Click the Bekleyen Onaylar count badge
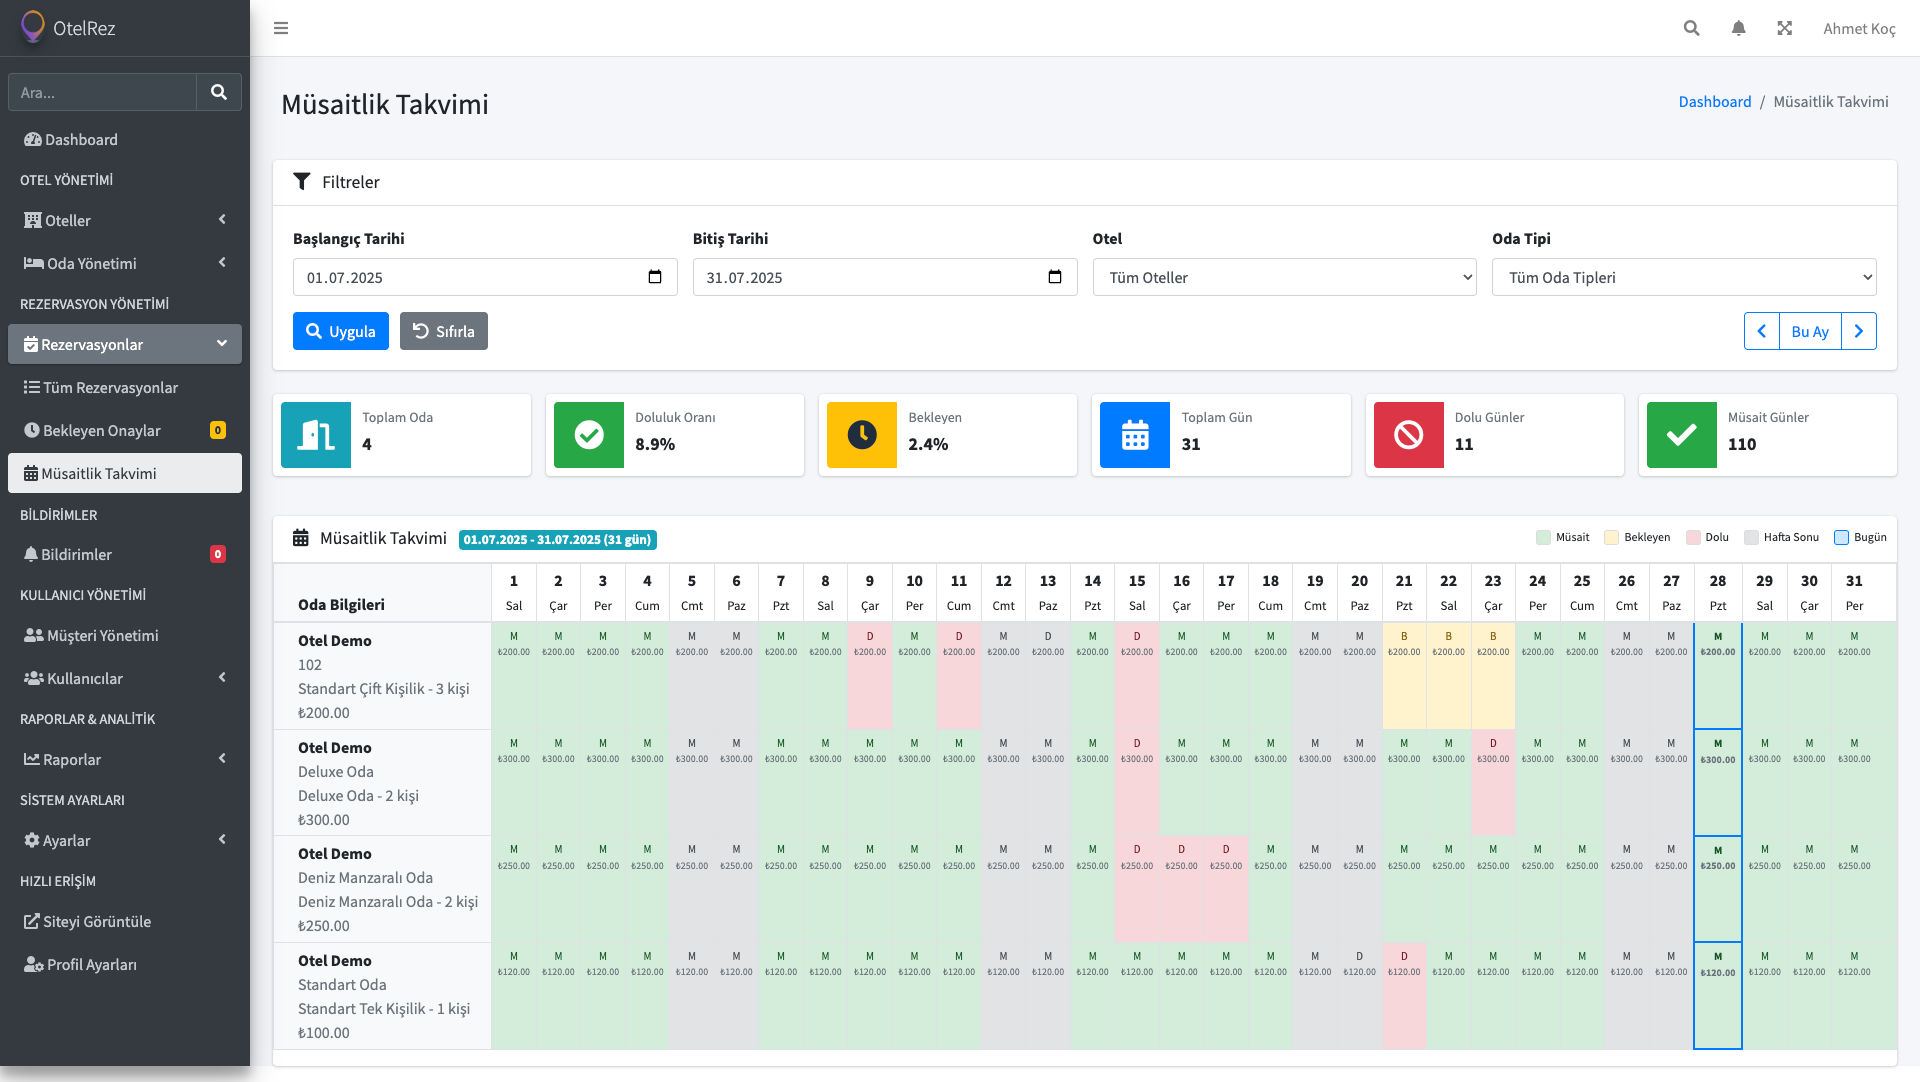This screenshot has width=1920, height=1082. point(218,430)
